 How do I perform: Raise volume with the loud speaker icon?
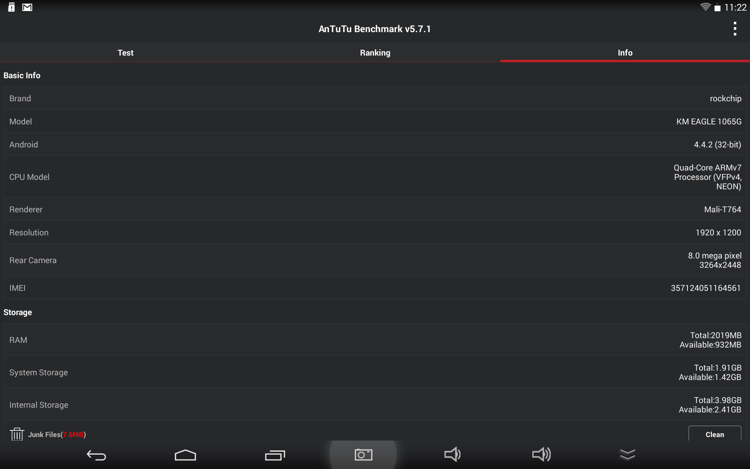point(541,454)
